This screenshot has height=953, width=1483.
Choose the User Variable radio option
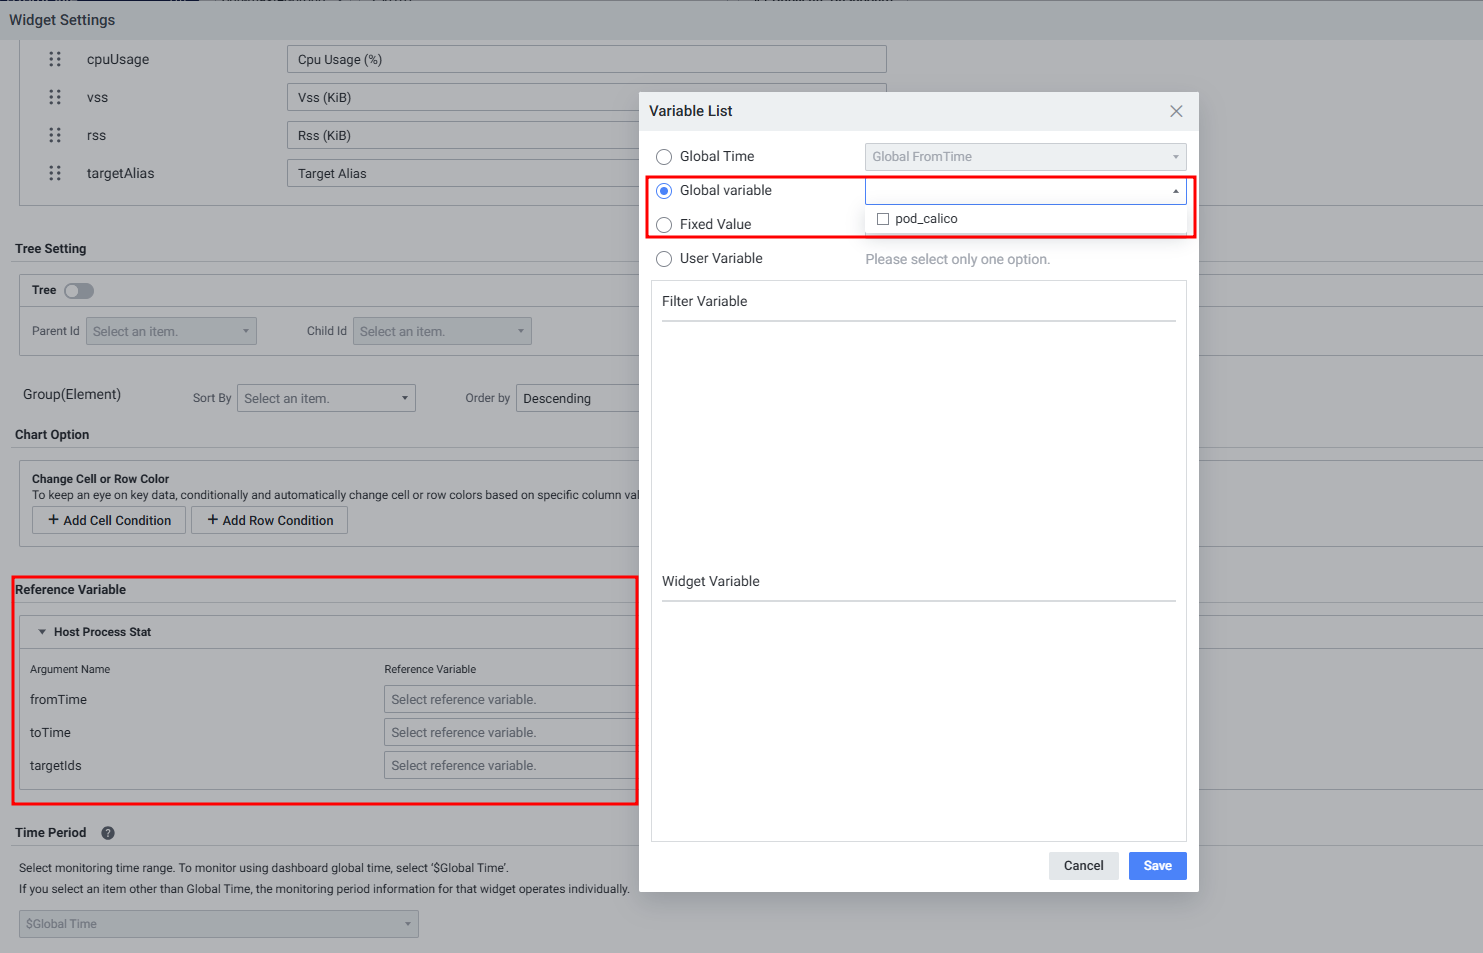coord(664,259)
